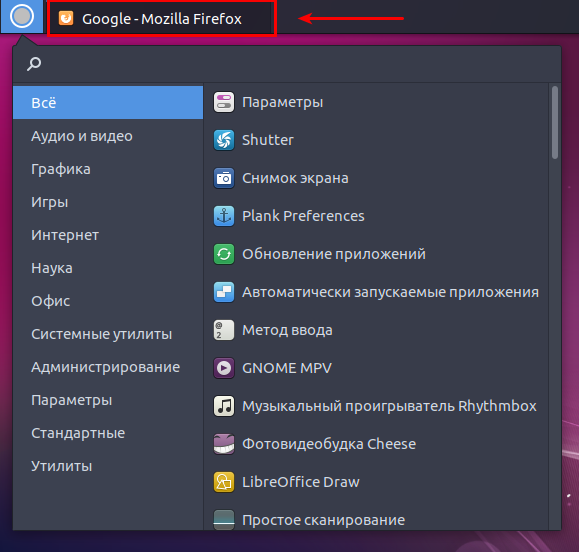
Task: Select the Системные утилиты category
Action: [x=108, y=334]
